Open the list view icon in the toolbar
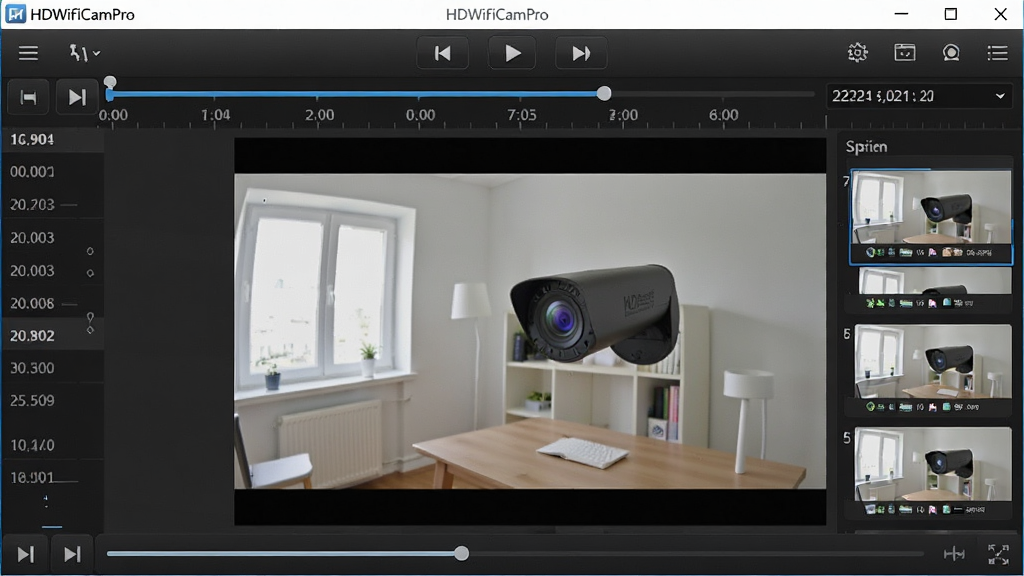Image resolution: width=1024 pixels, height=576 pixels. [997, 53]
